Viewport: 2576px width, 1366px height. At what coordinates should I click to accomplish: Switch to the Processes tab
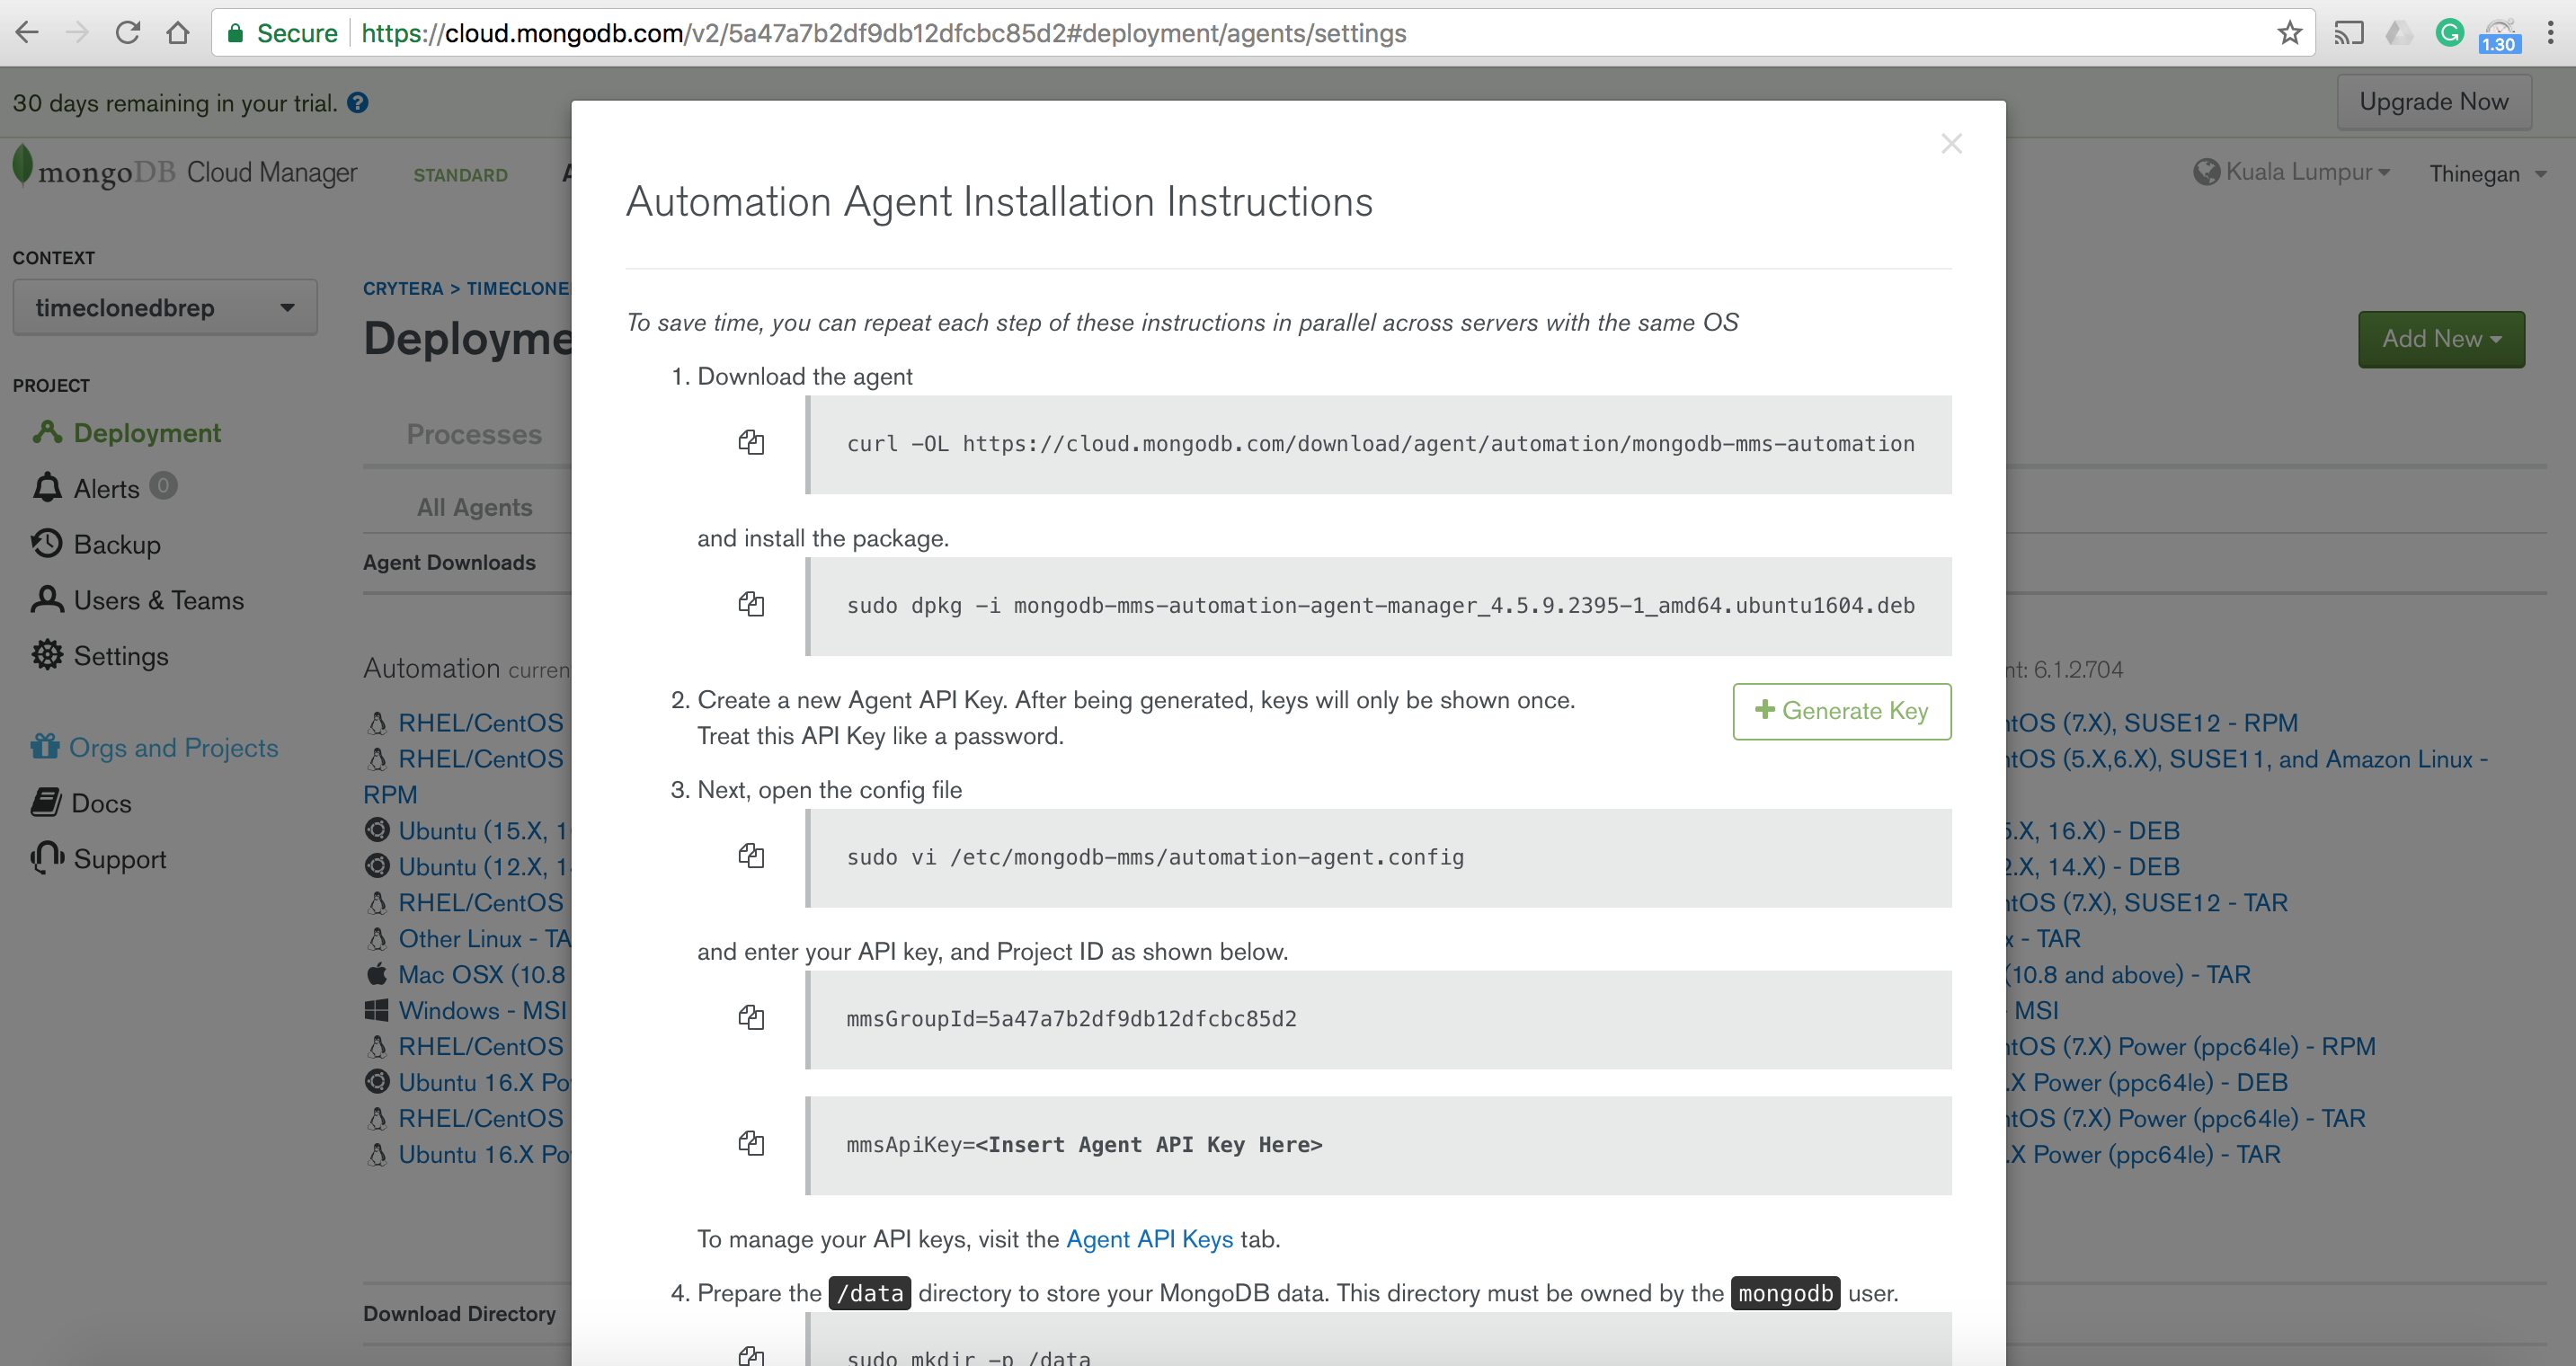tap(473, 434)
